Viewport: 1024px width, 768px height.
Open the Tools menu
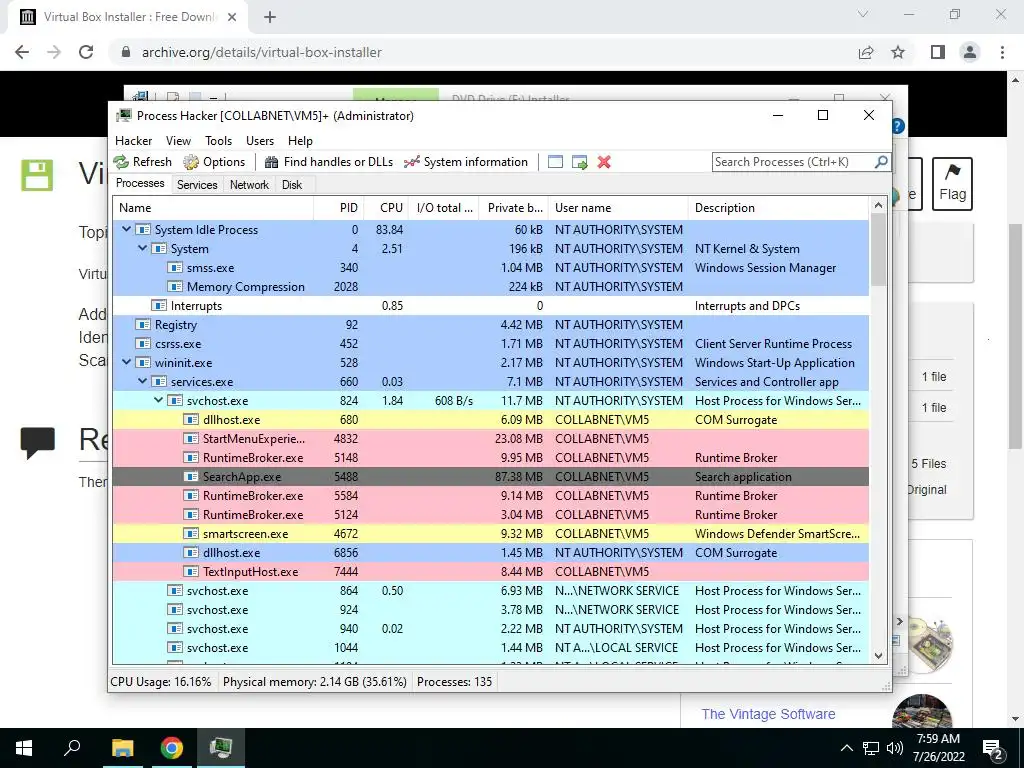click(218, 141)
